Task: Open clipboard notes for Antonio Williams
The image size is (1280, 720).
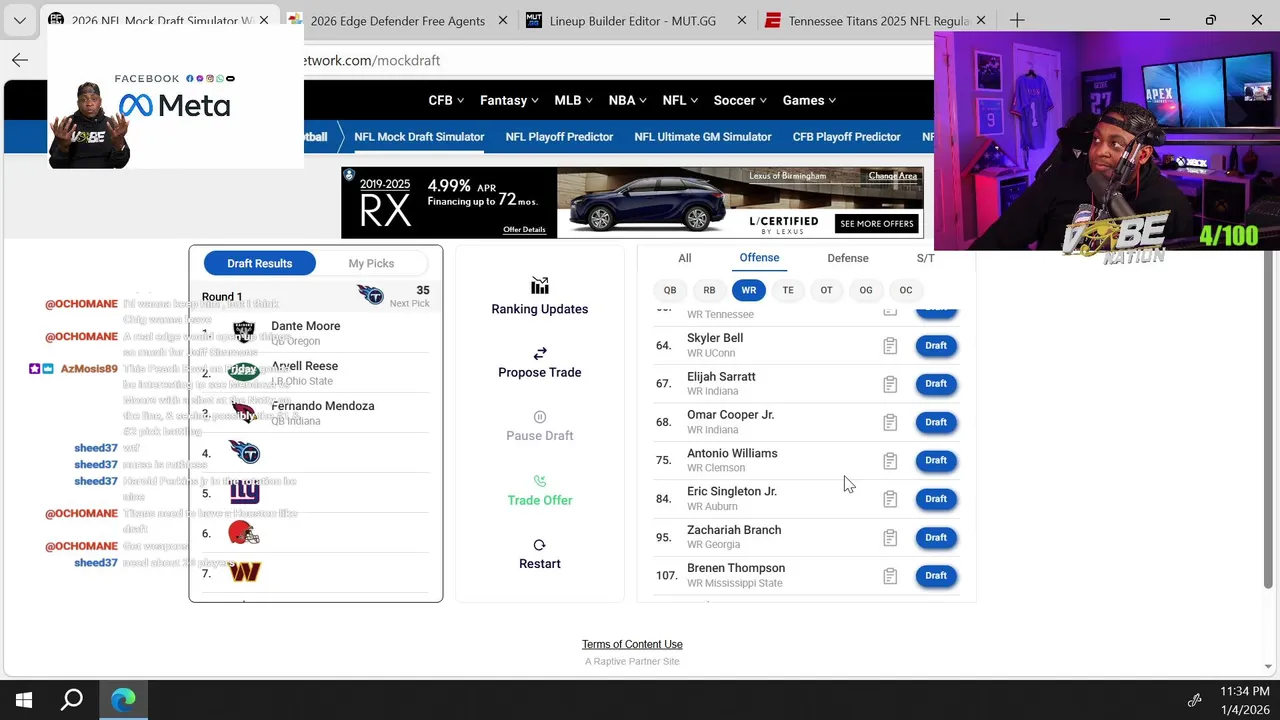Action: (890, 461)
